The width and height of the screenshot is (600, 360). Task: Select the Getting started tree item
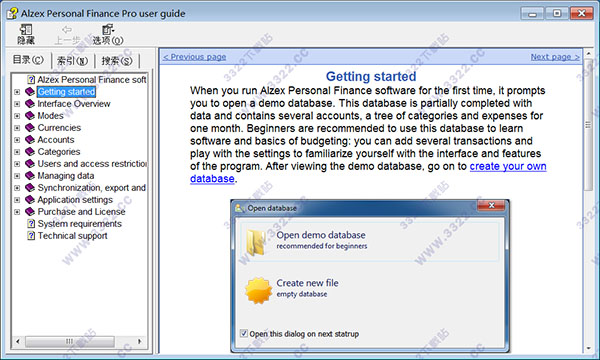(x=66, y=92)
